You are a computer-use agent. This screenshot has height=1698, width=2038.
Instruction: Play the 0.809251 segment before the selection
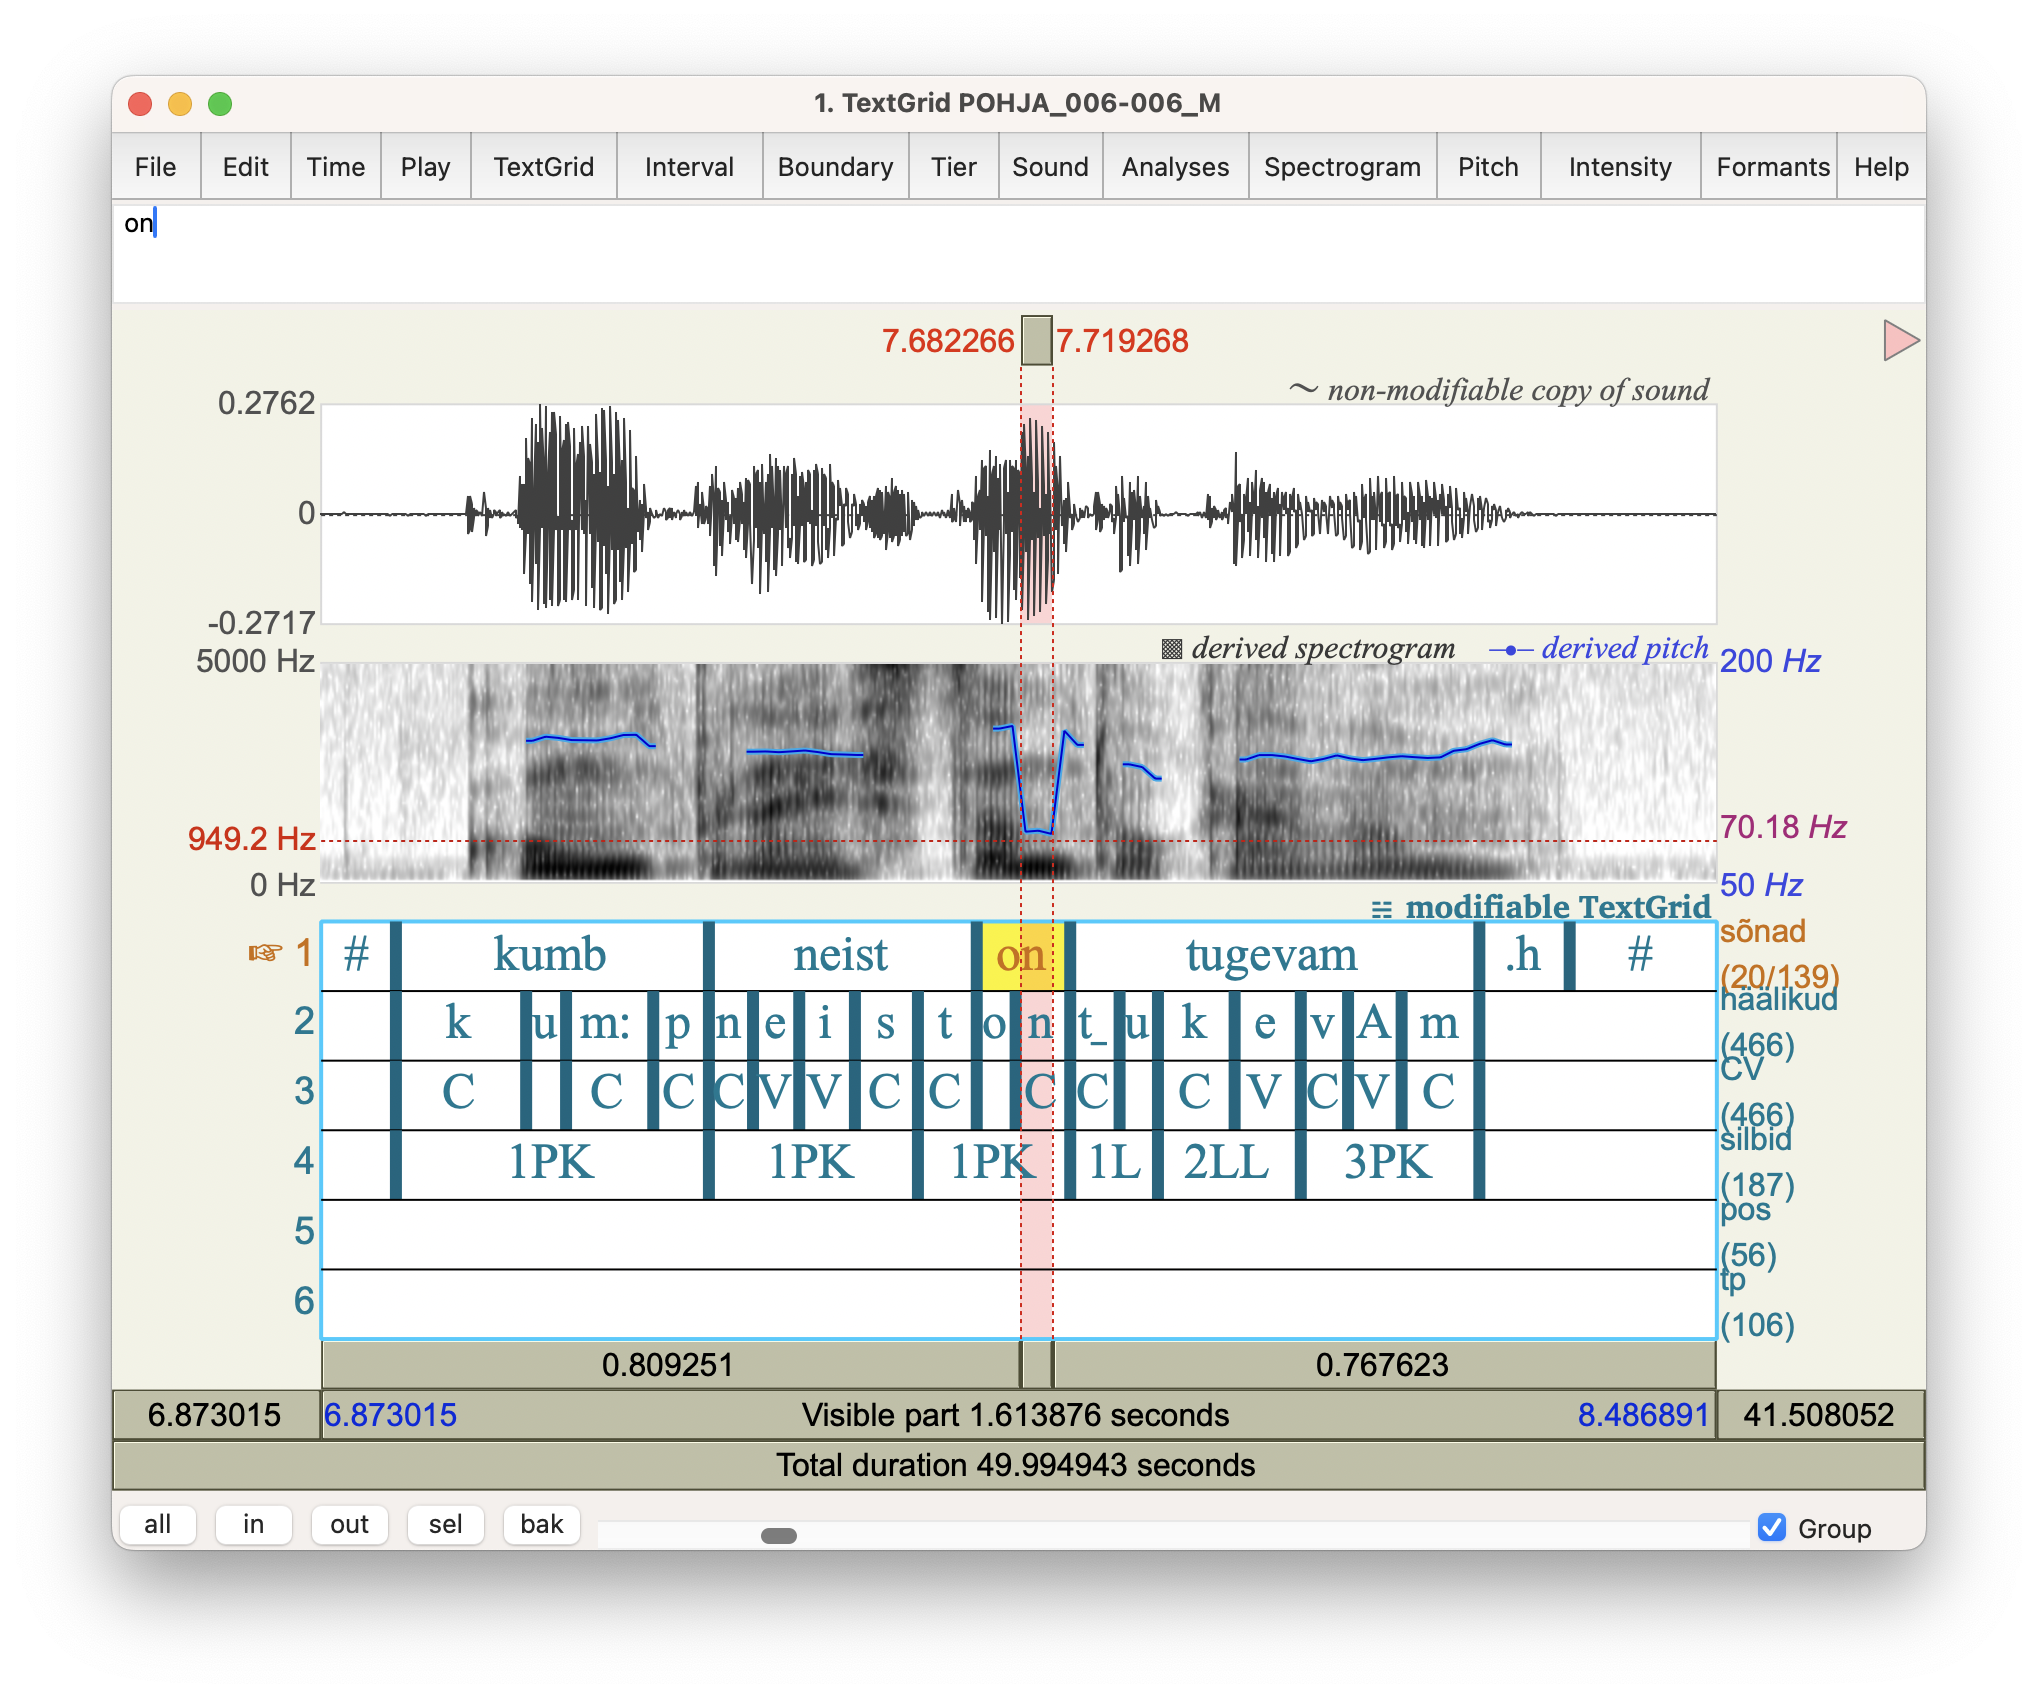click(x=669, y=1365)
